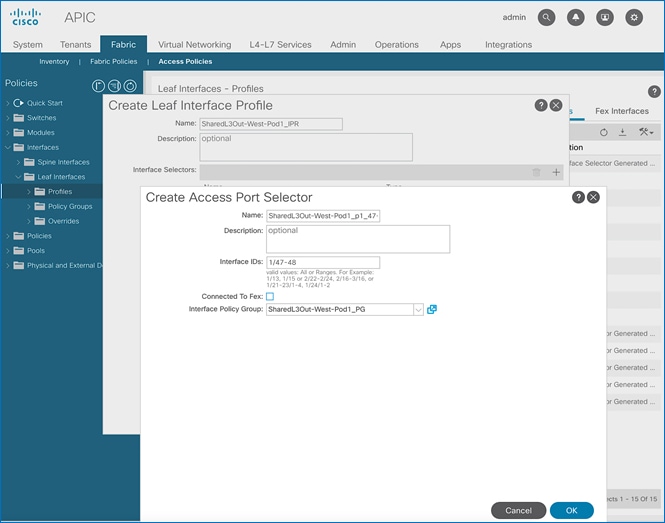
Task: Go to Access Policies submenu
Action: click(x=185, y=62)
